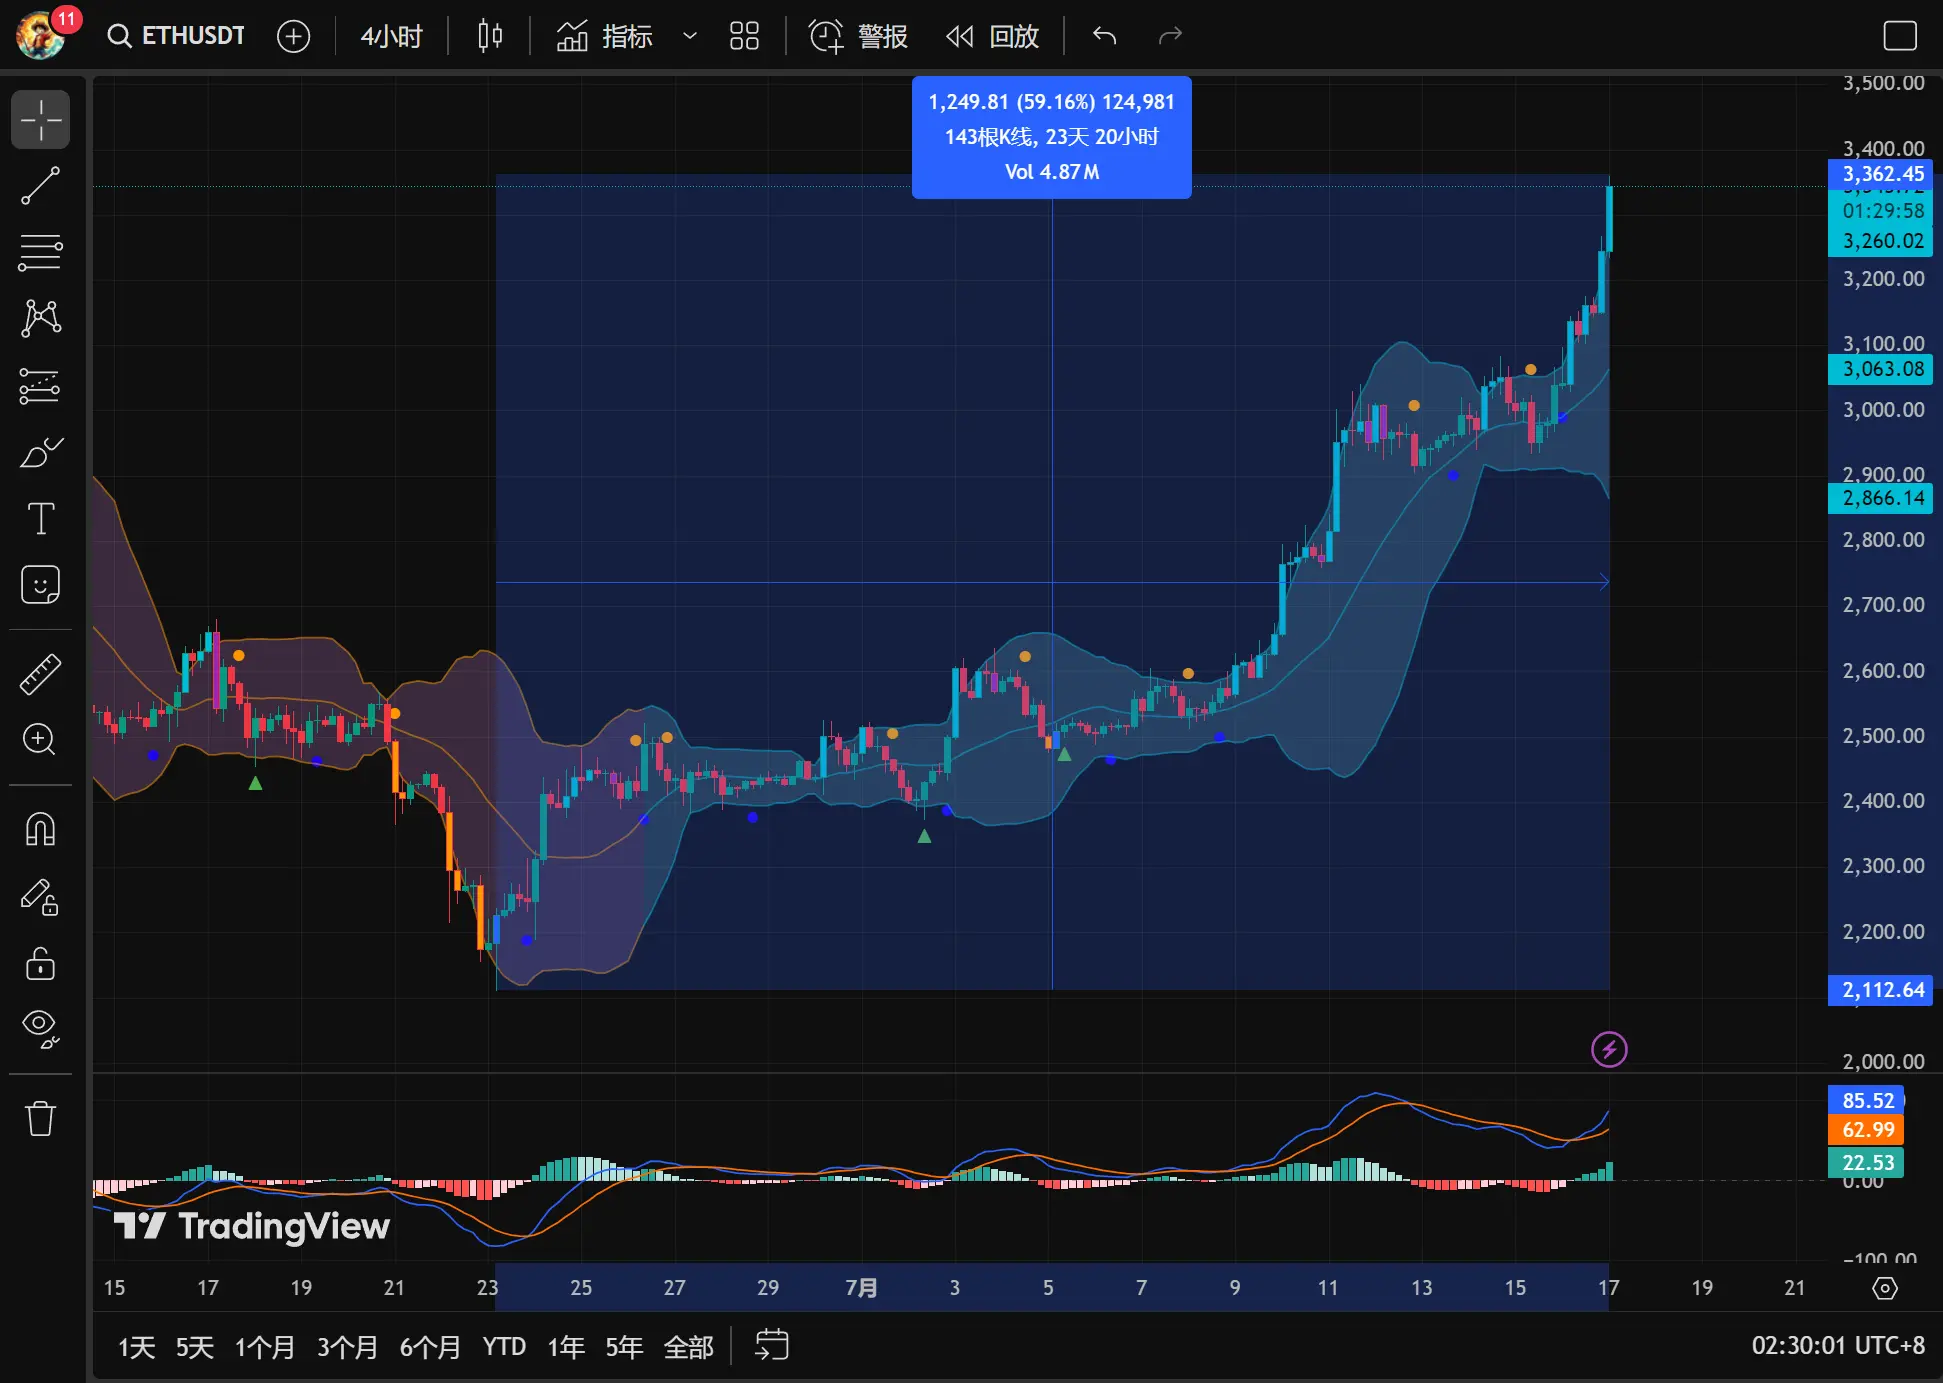This screenshot has height=1383, width=1943.
Task: Open the 4小时 interval dropdown
Action: point(391,37)
